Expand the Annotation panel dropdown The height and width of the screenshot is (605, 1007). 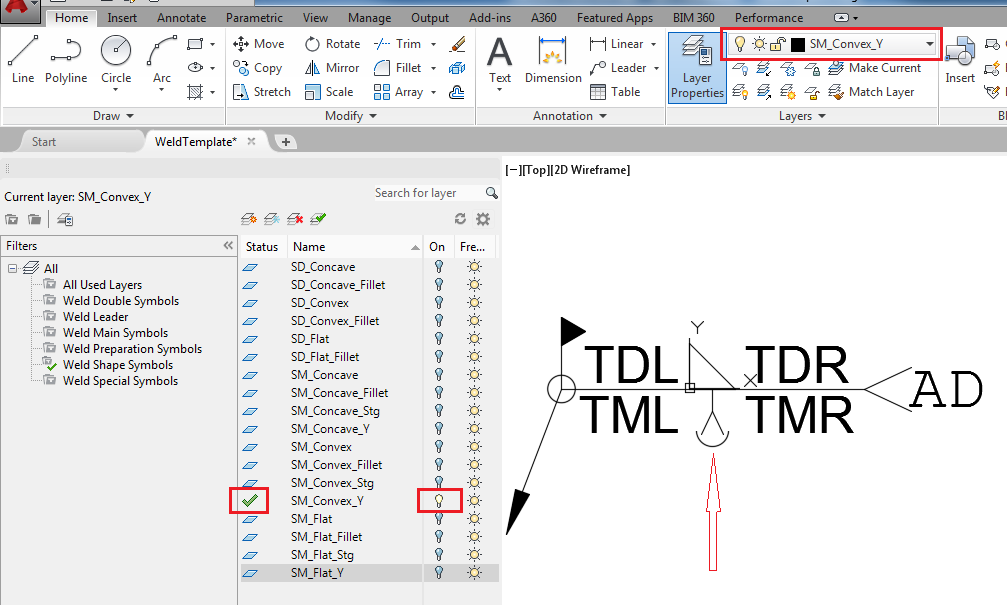pyautogui.click(x=603, y=116)
